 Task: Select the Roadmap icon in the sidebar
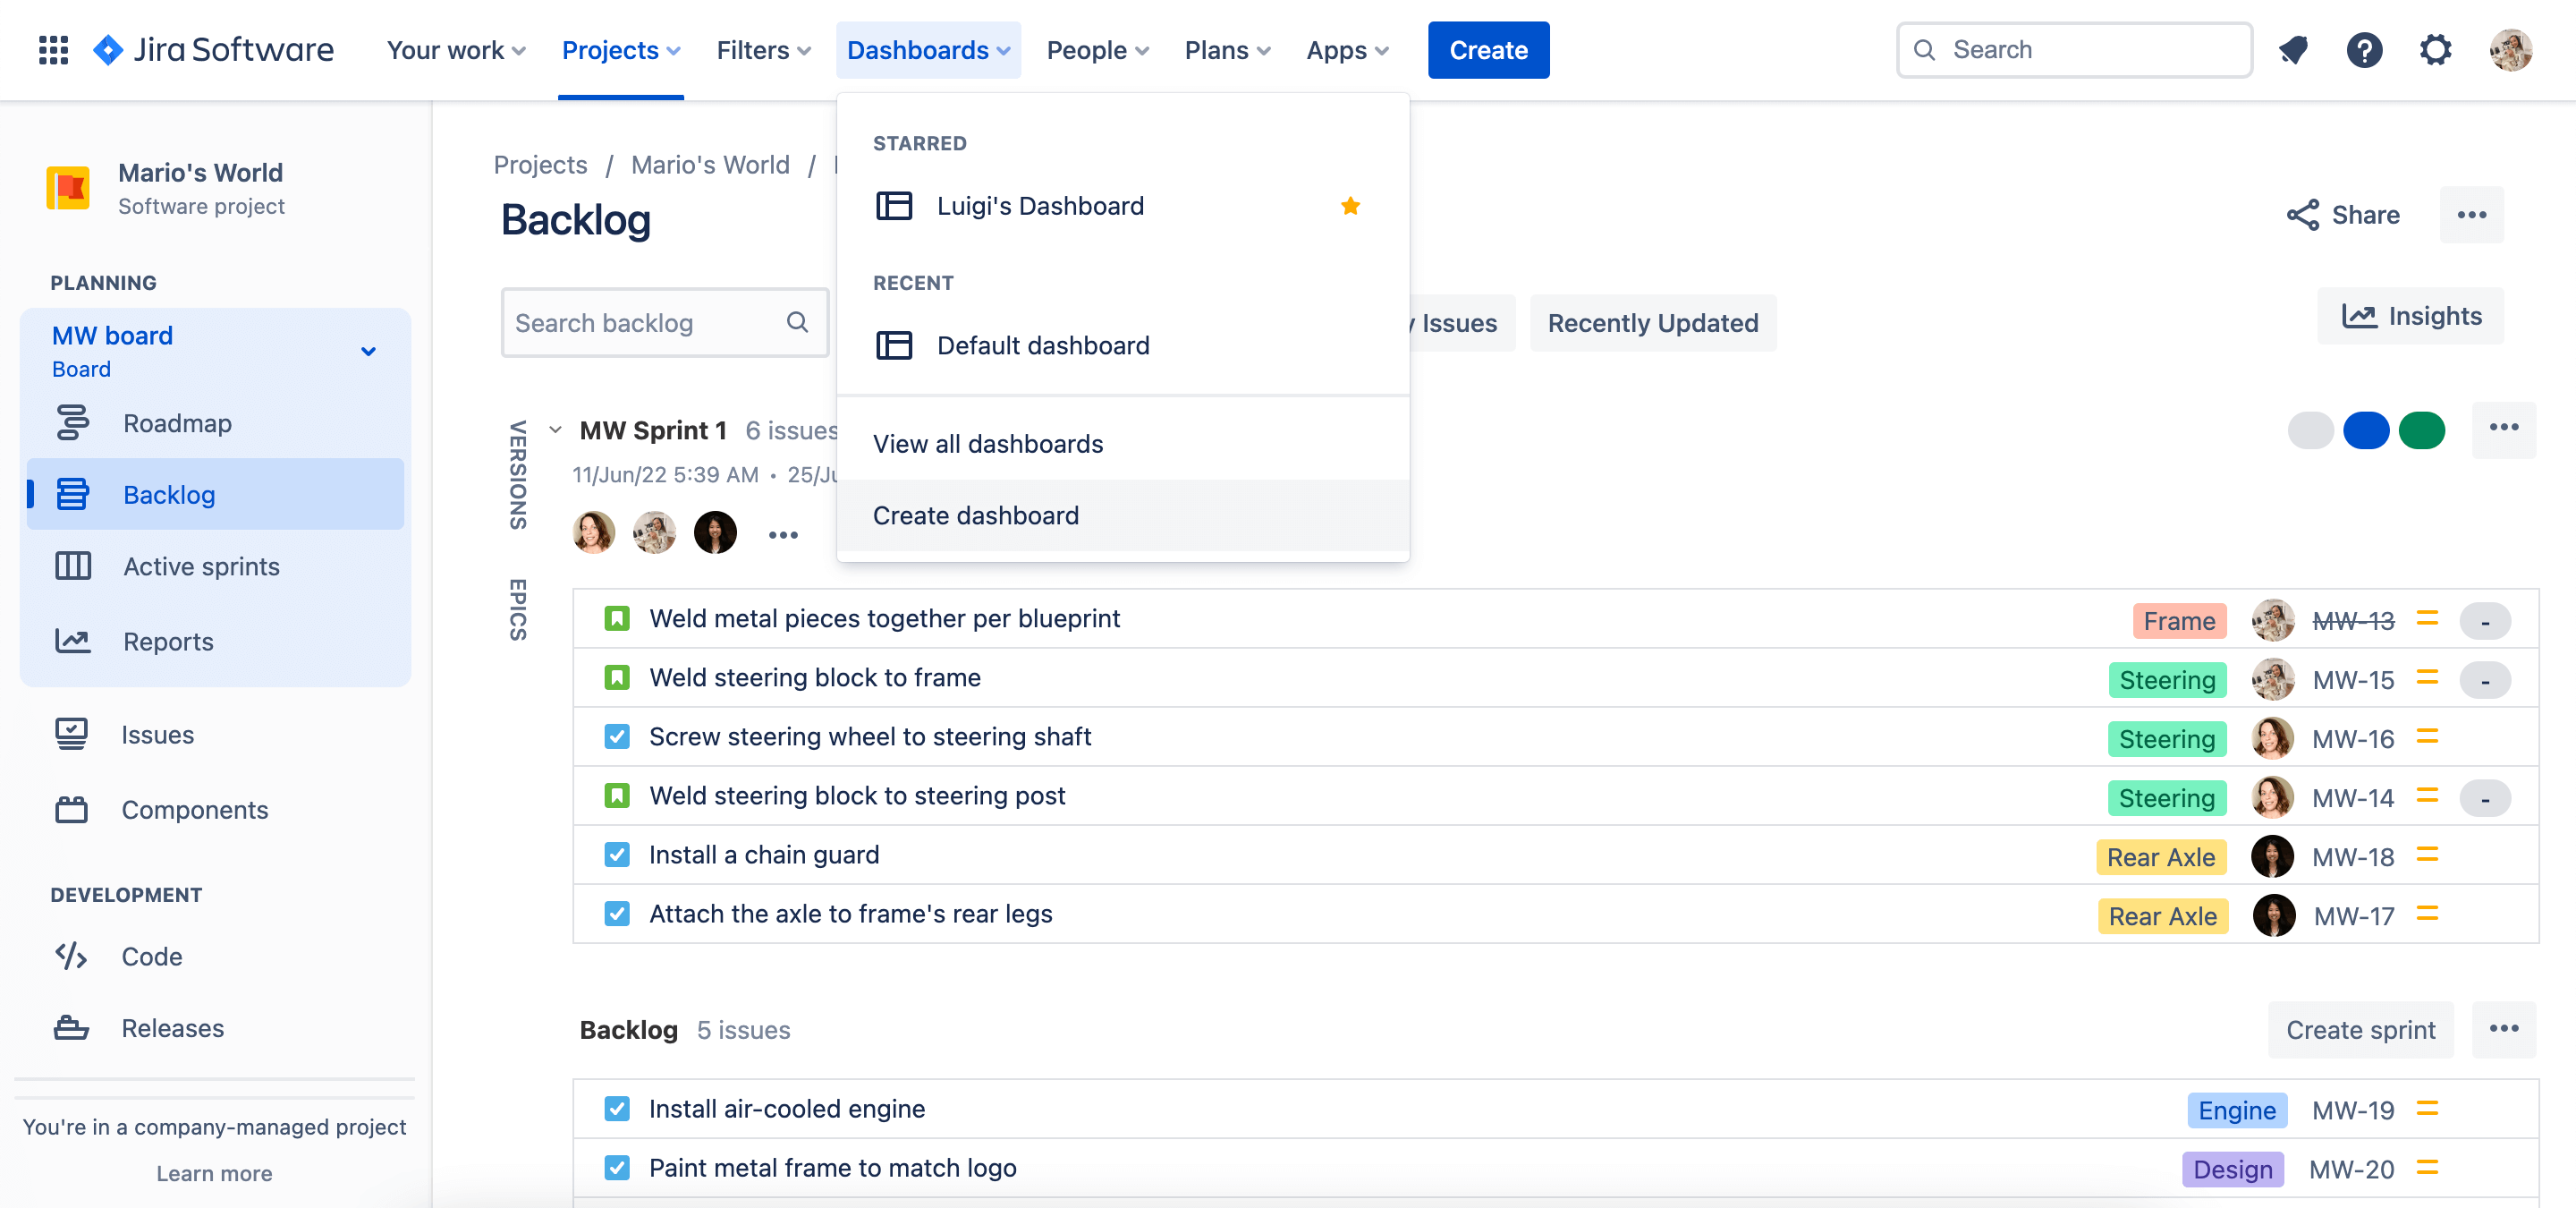click(x=72, y=422)
